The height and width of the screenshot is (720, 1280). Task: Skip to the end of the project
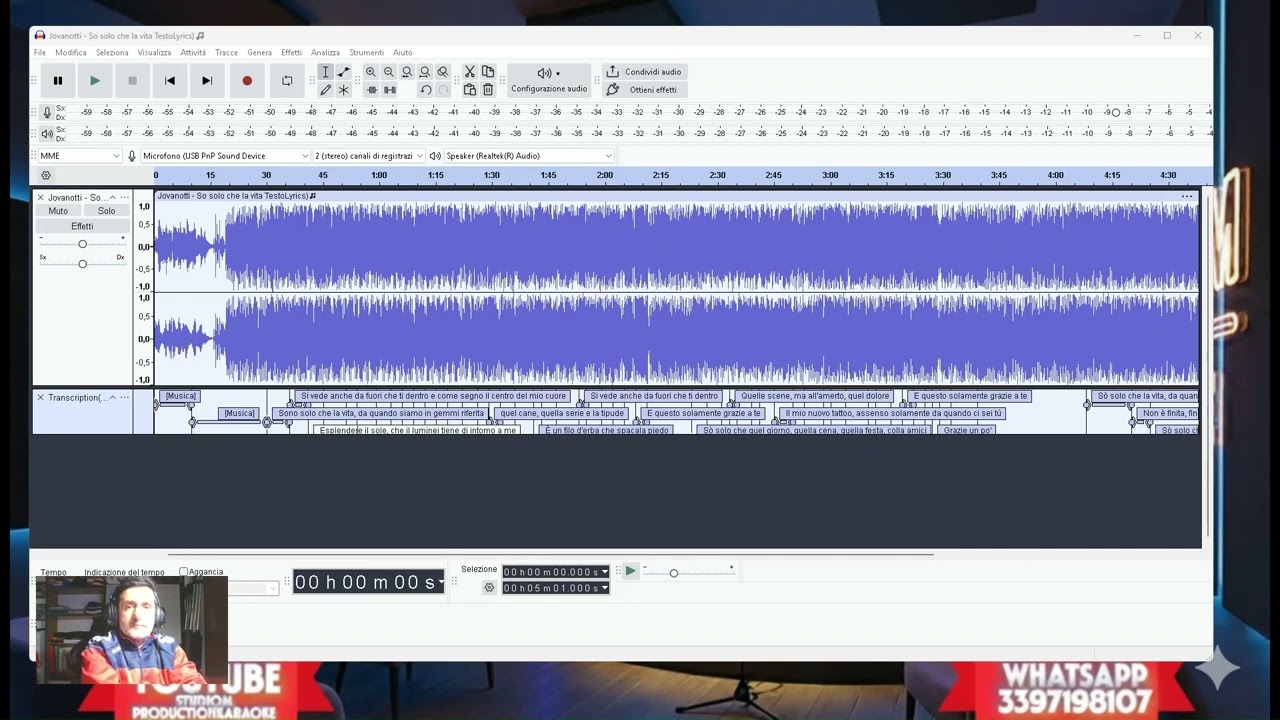[207, 81]
